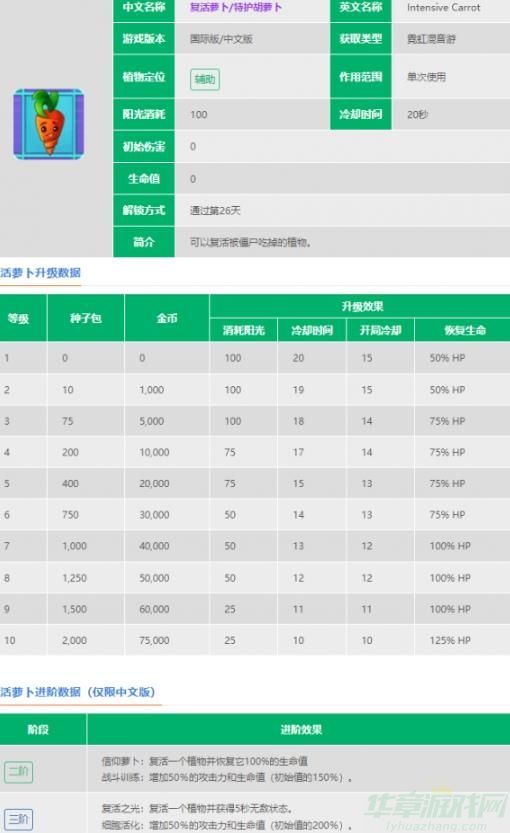The image size is (510, 833).
Task: Open the 复活萝卜/特护胡萝卜 purple link
Action: (x=235, y=7)
